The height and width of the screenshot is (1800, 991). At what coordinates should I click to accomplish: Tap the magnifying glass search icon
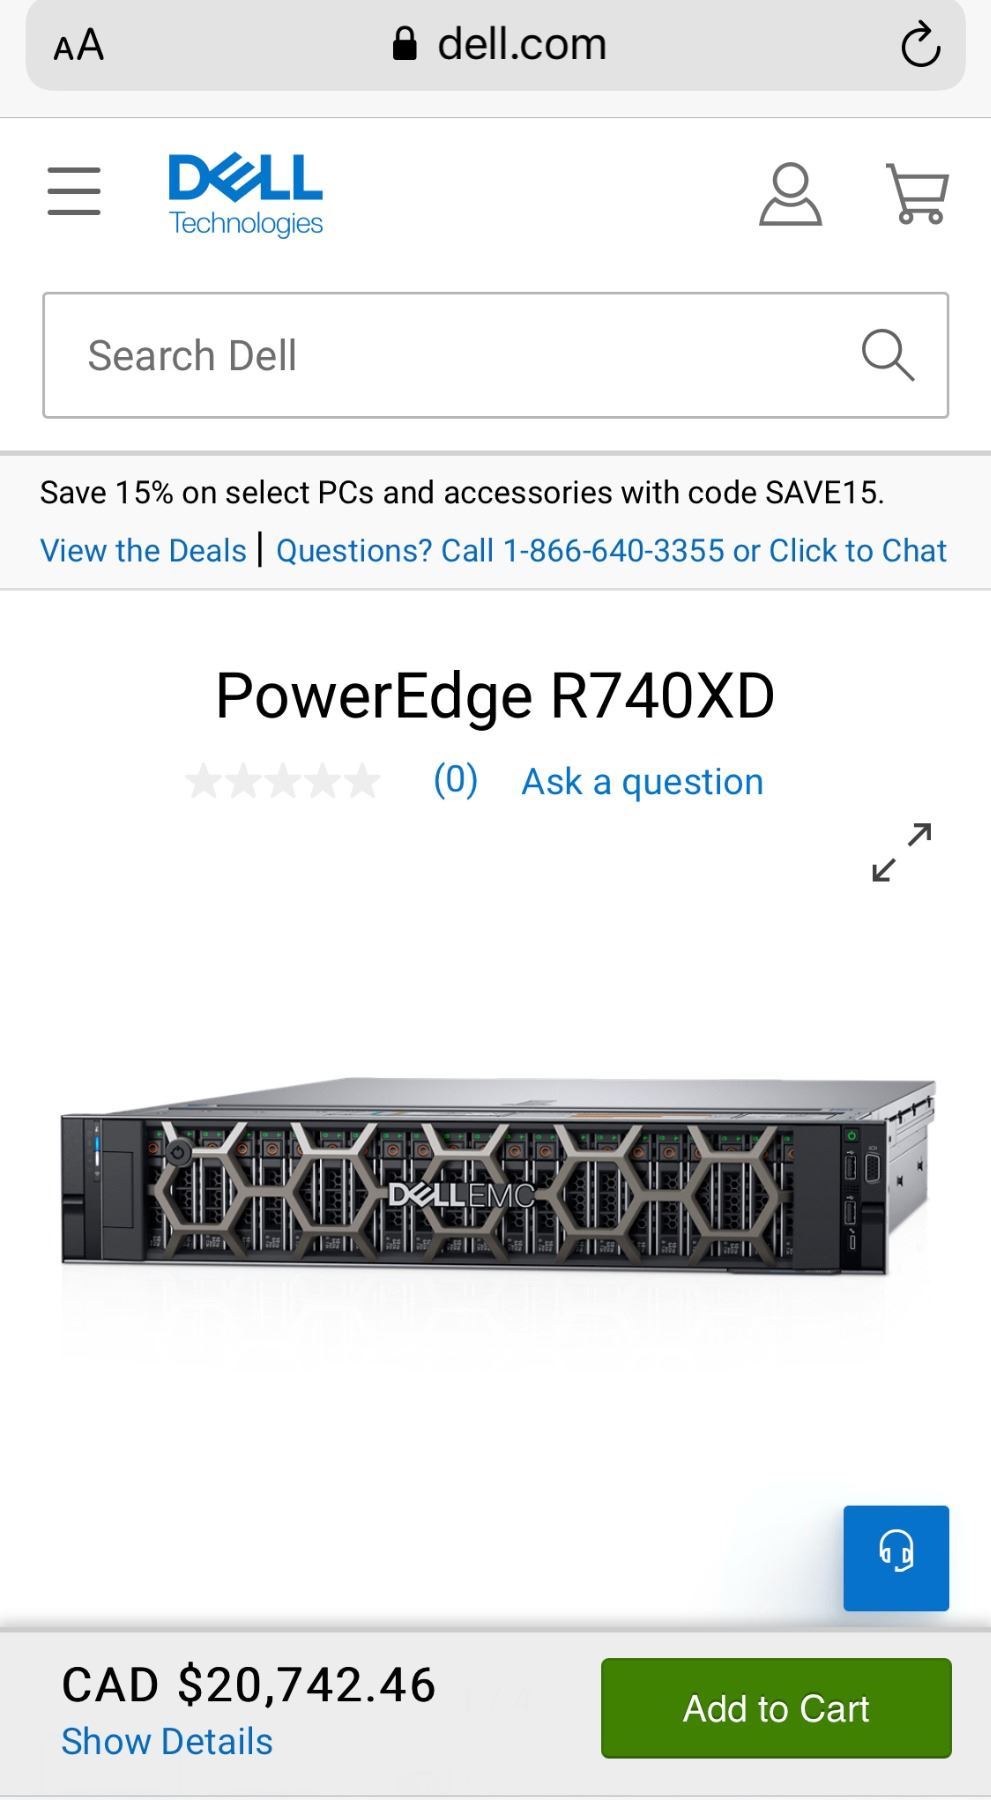pyautogui.click(x=888, y=355)
